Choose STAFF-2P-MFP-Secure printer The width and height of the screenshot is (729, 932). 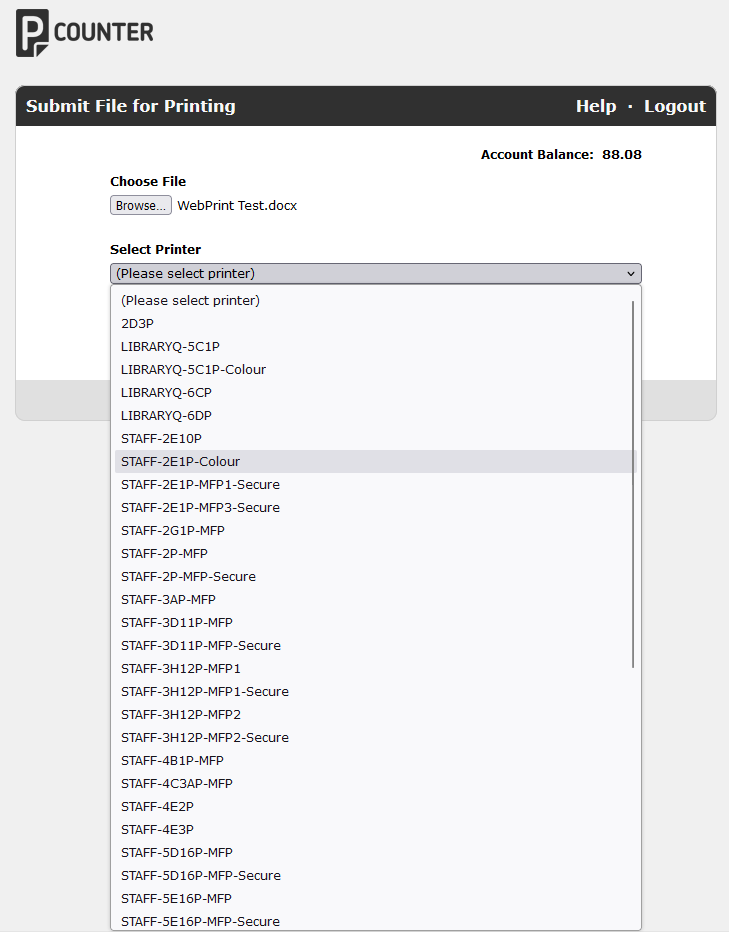(376, 577)
